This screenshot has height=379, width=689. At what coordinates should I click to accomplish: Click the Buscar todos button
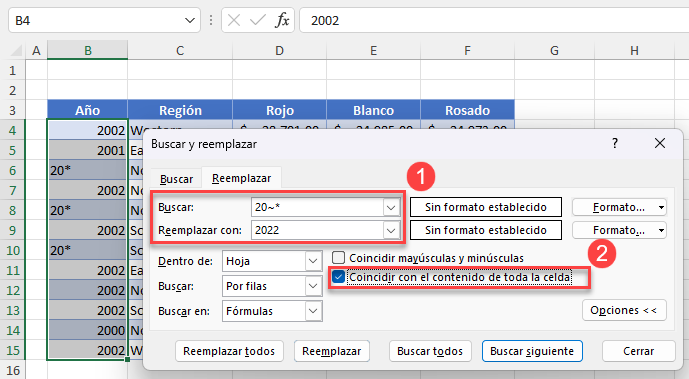click(x=430, y=351)
